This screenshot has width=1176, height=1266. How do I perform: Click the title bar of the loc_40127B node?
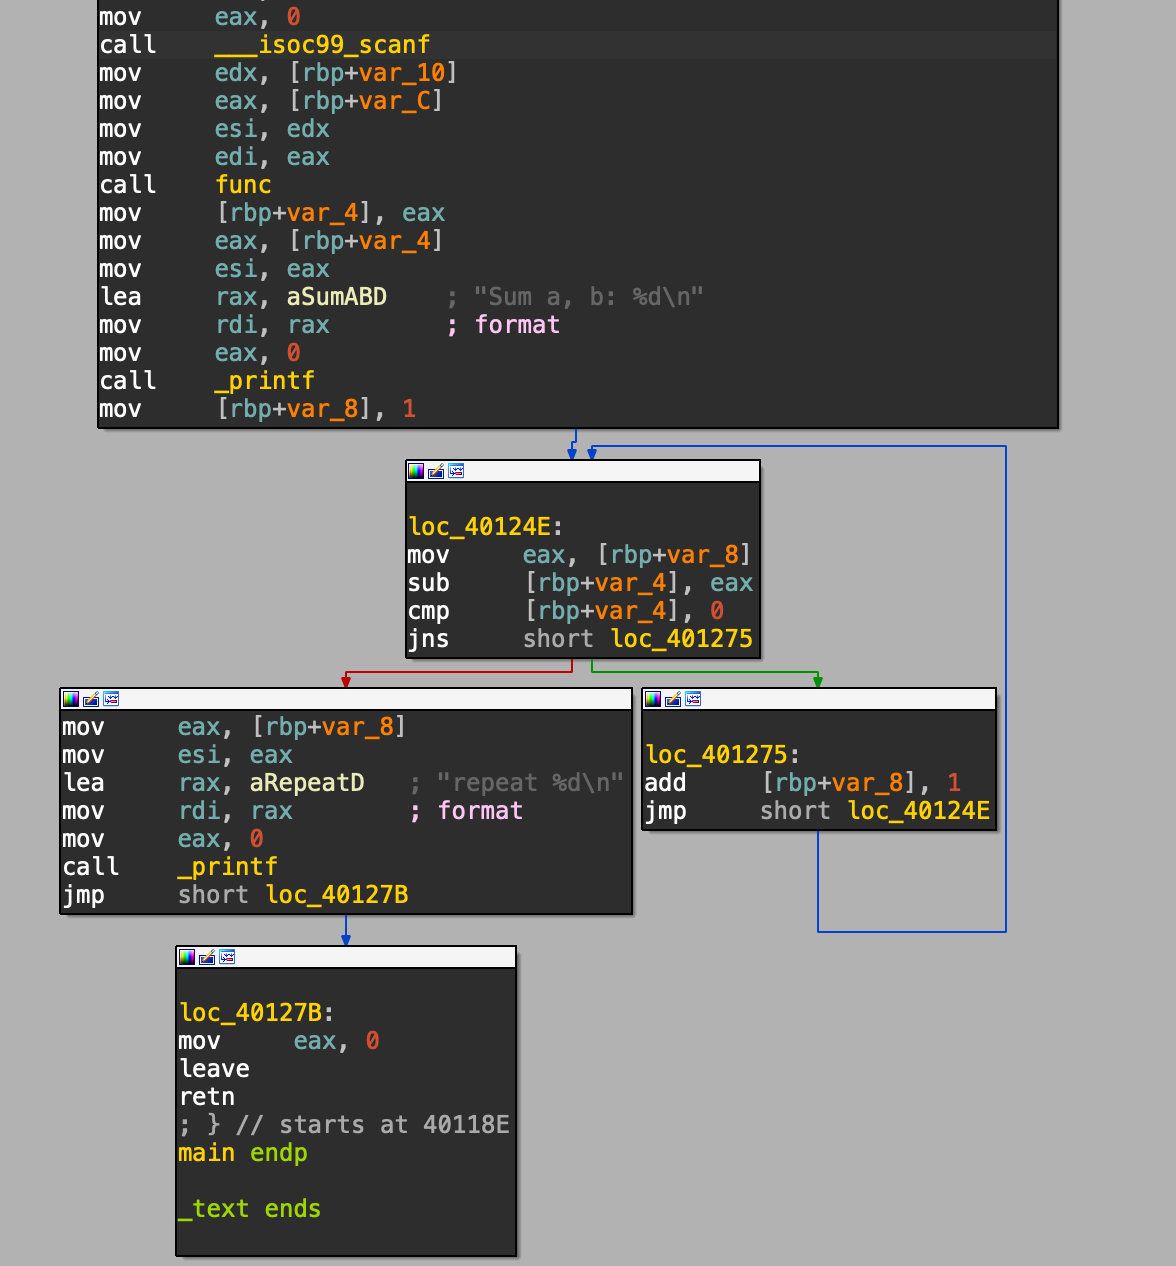(x=346, y=957)
